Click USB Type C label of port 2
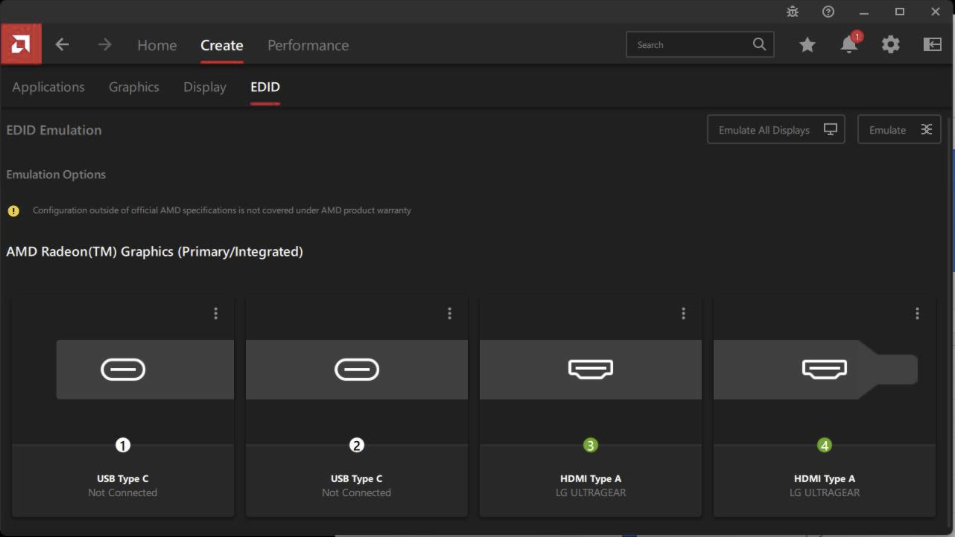The height and width of the screenshot is (537, 955). (x=356, y=479)
